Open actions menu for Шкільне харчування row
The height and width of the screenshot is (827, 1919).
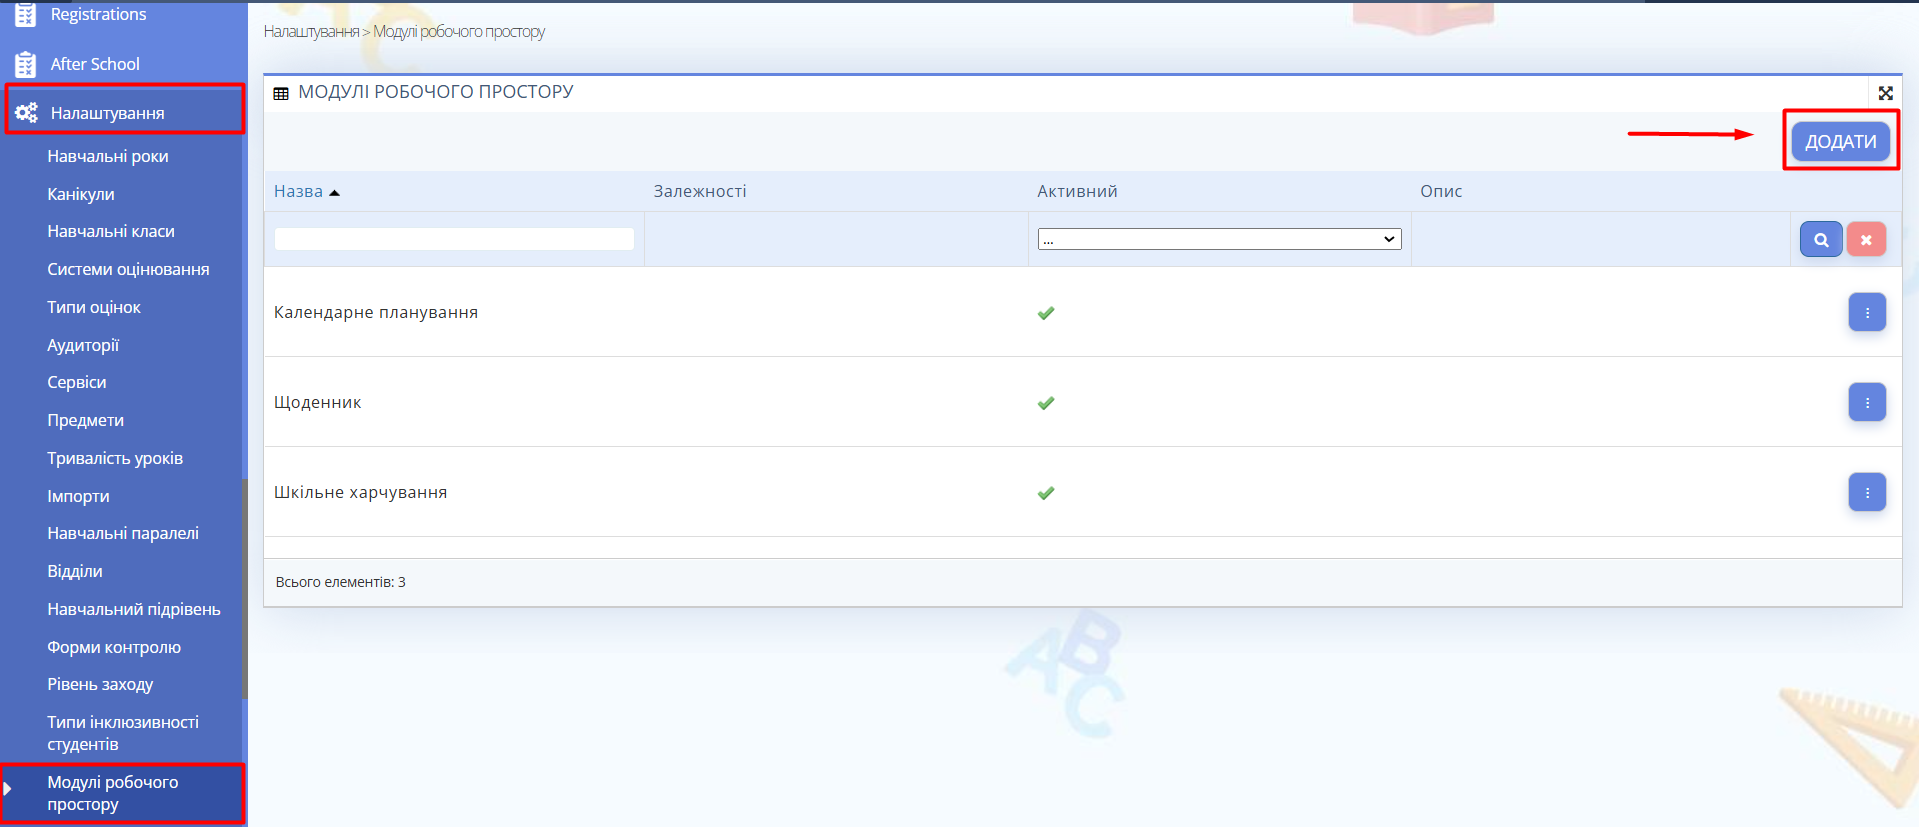(1866, 493)
